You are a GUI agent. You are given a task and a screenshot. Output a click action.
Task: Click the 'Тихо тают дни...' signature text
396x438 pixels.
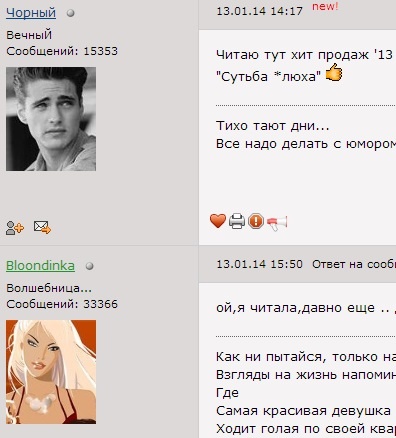click(273, 126)
